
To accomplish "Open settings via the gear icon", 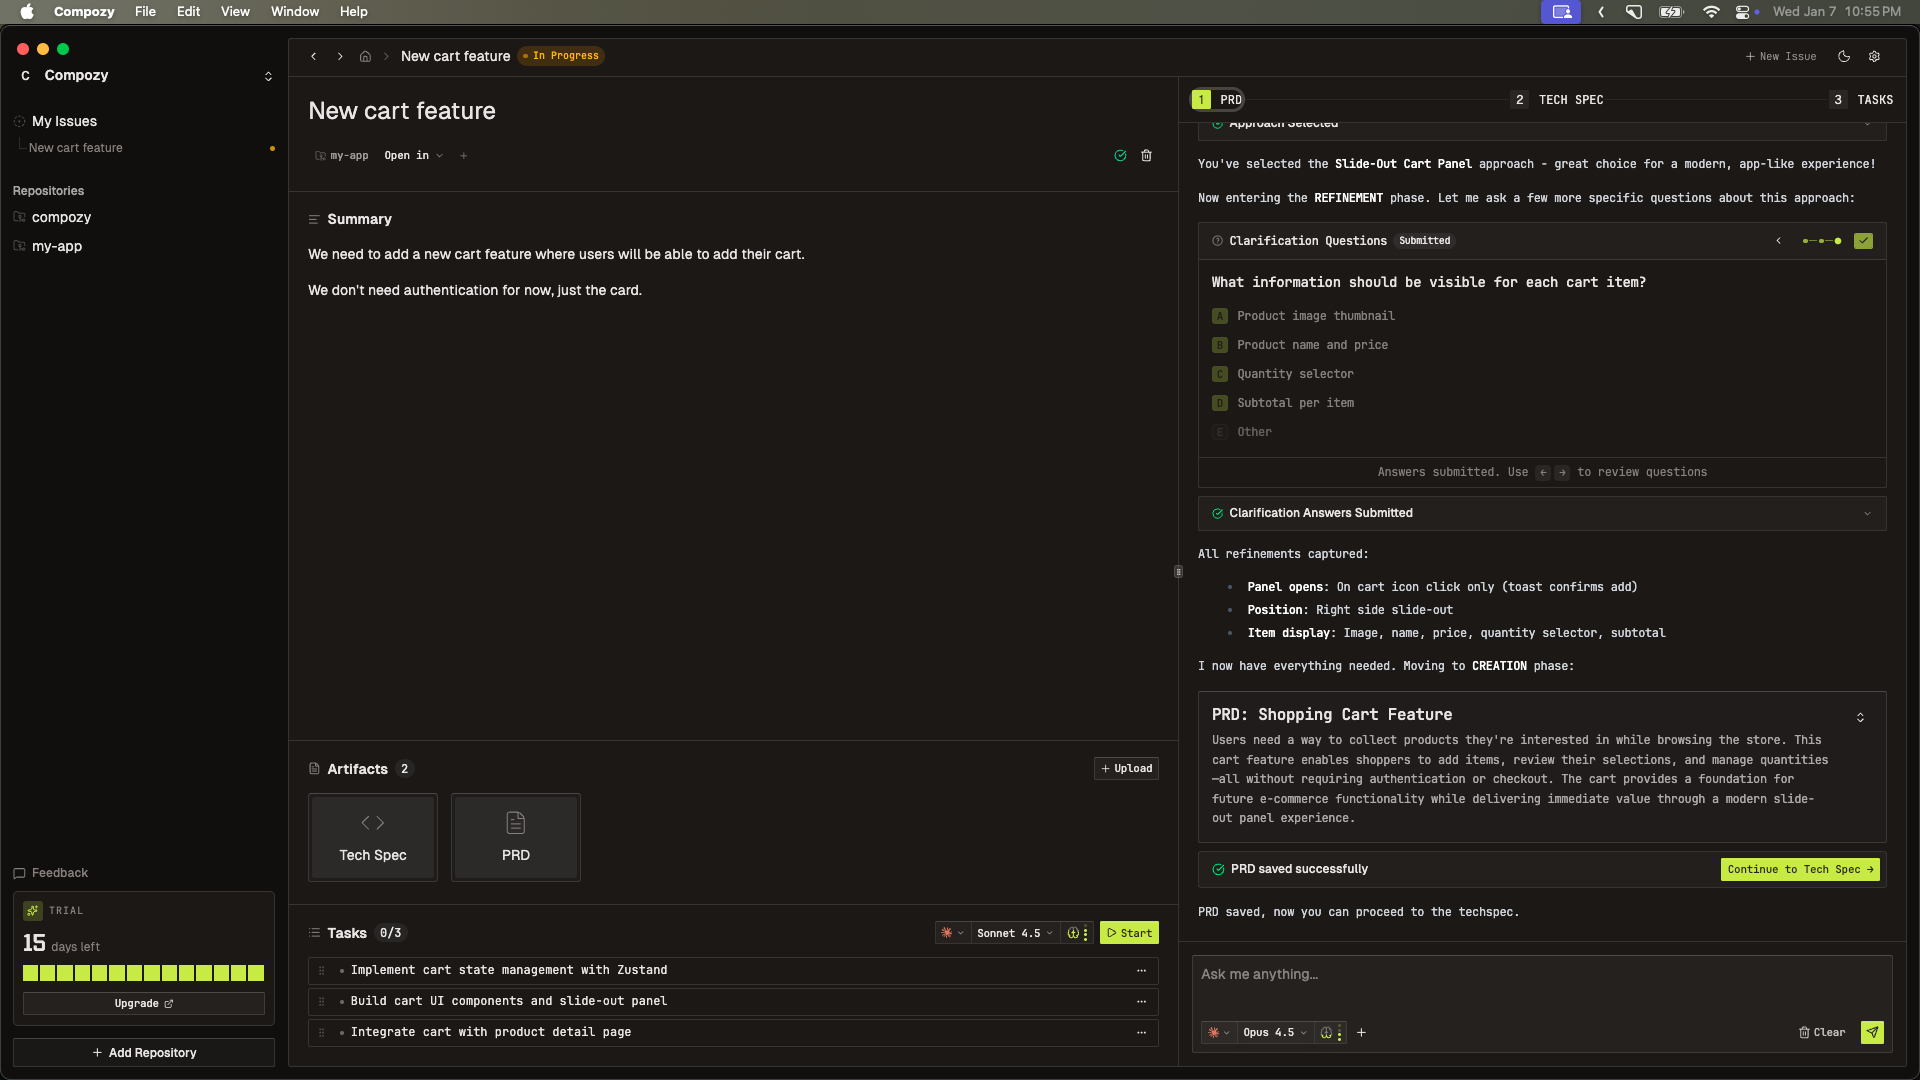I will click(x=1875, y=56).
